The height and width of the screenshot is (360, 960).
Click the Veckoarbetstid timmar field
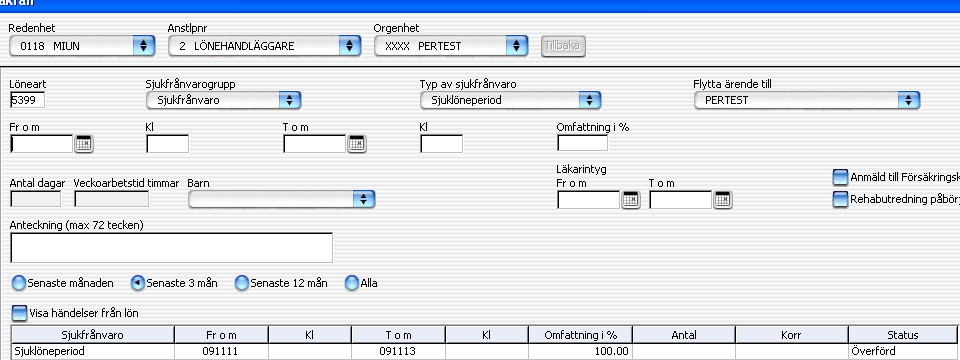point(111,199)
